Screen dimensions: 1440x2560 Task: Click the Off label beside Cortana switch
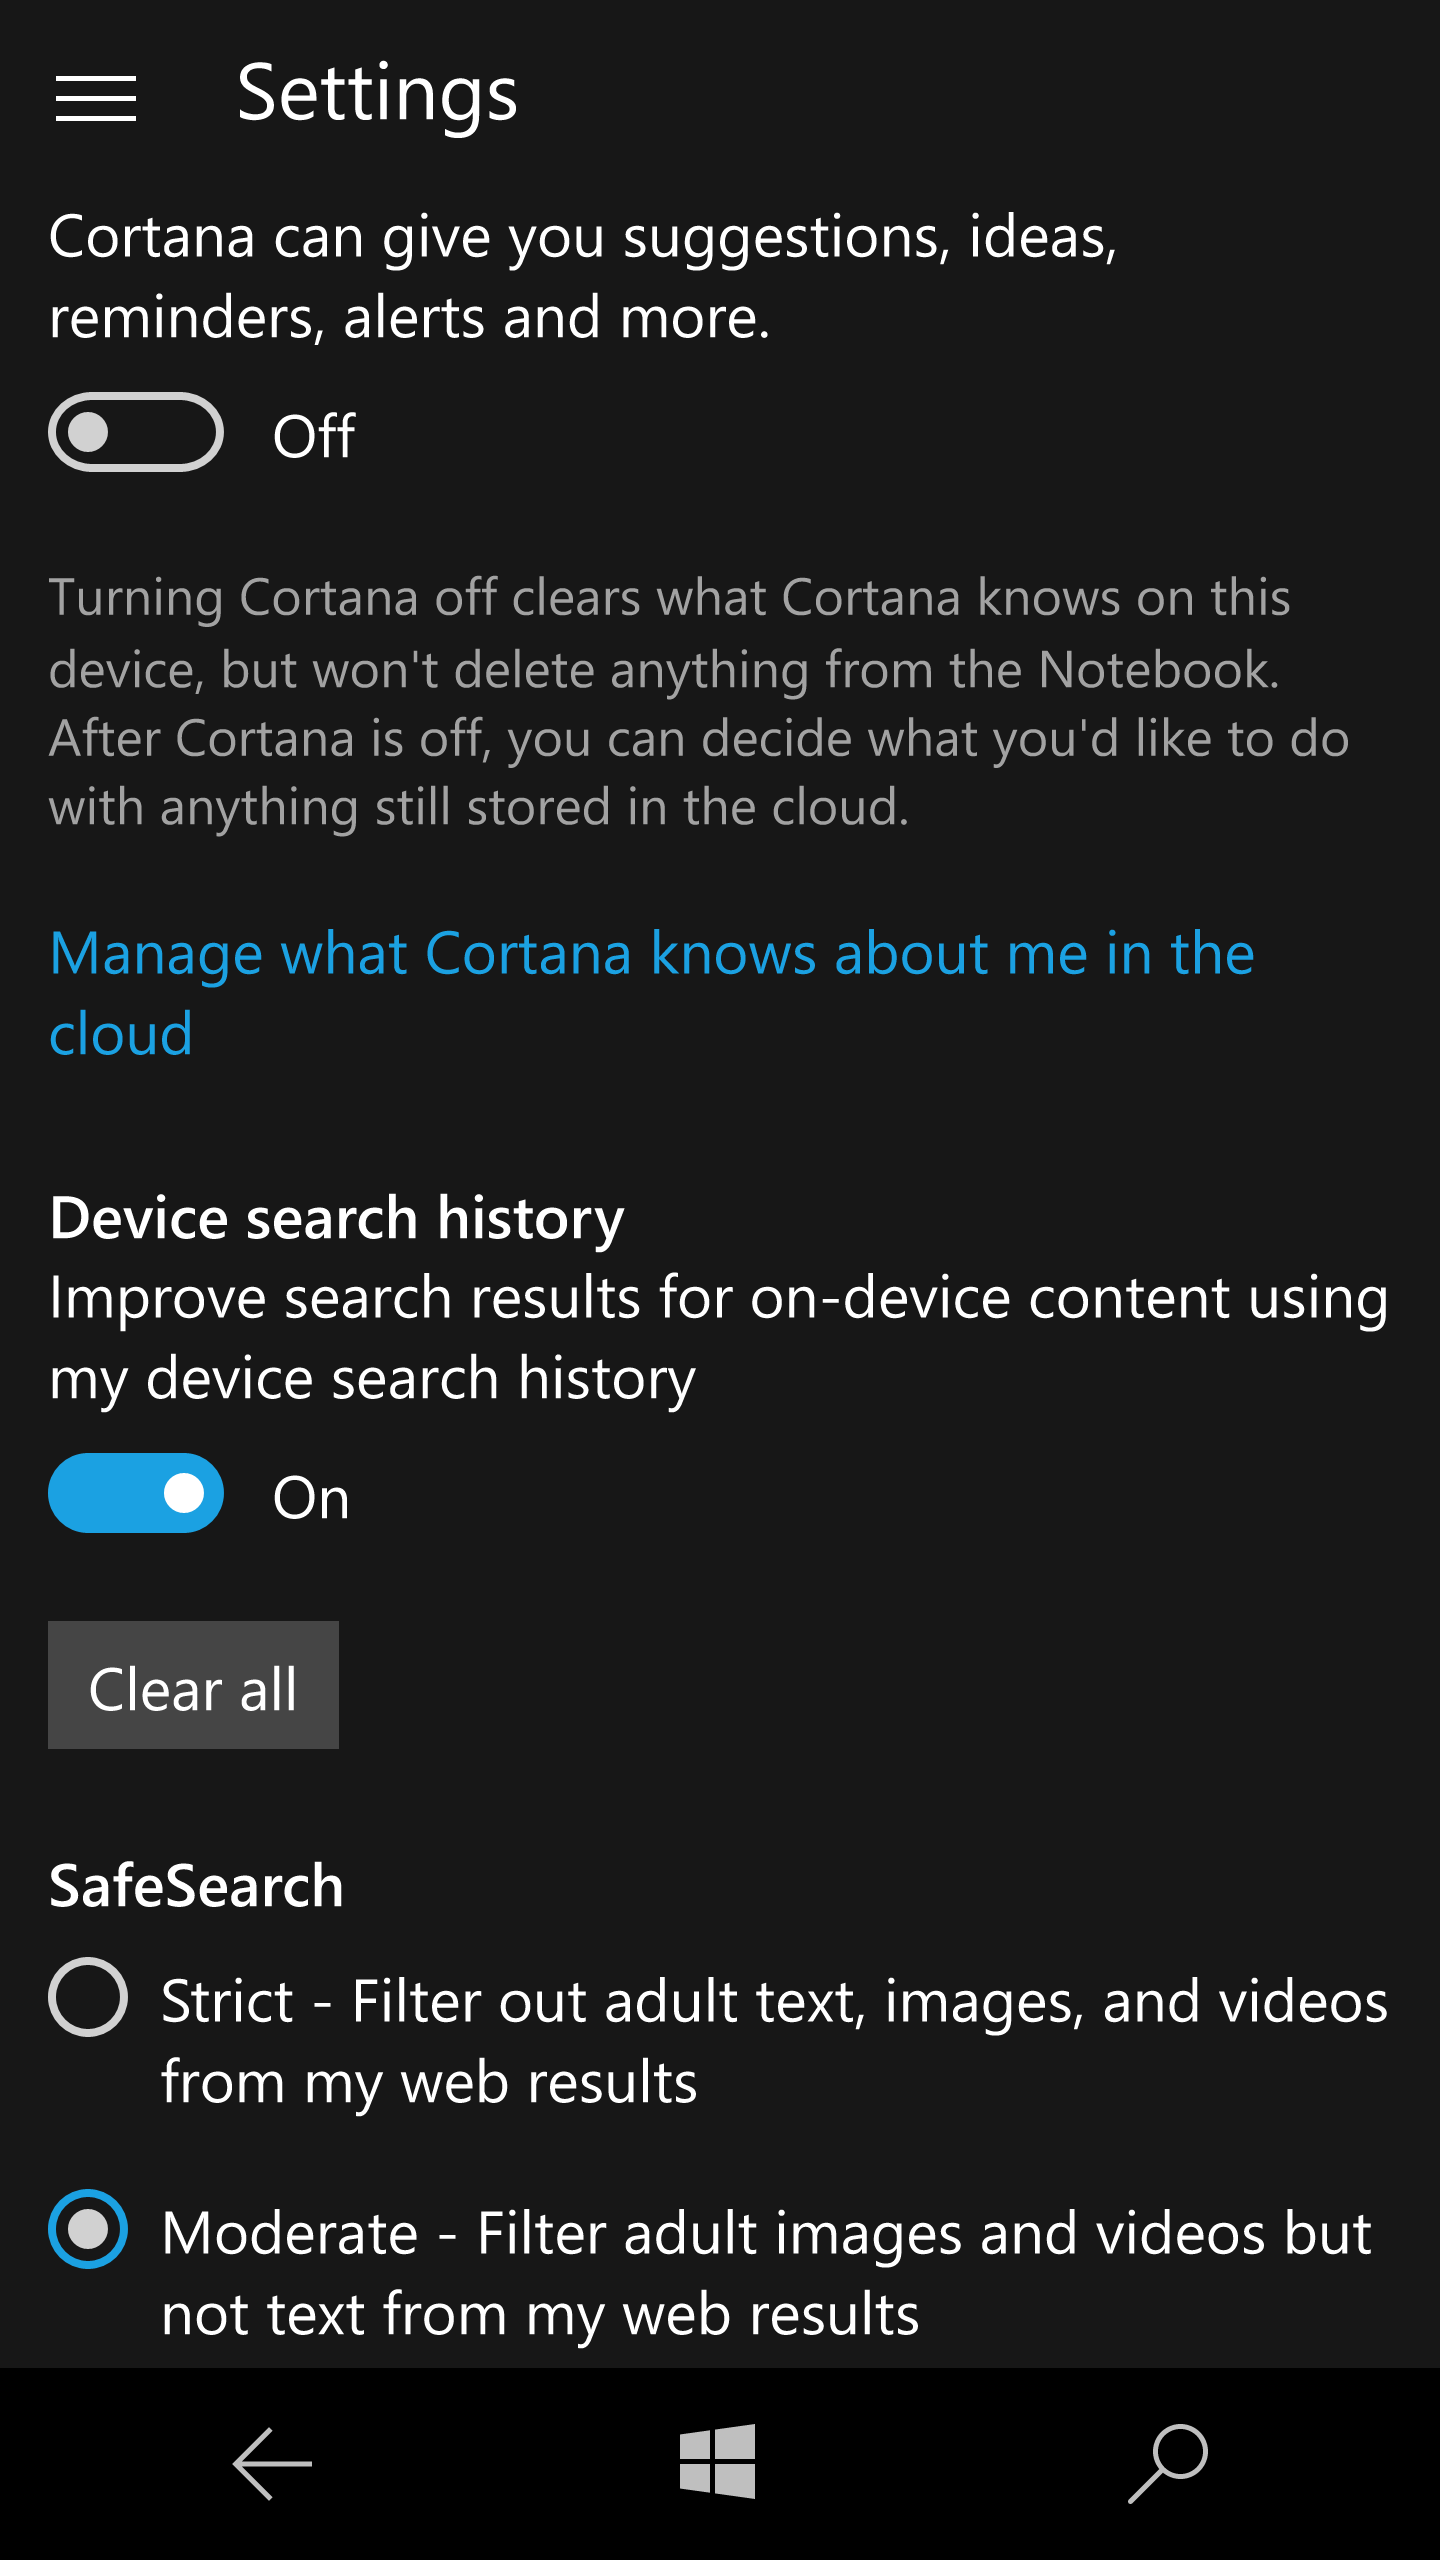314,436
